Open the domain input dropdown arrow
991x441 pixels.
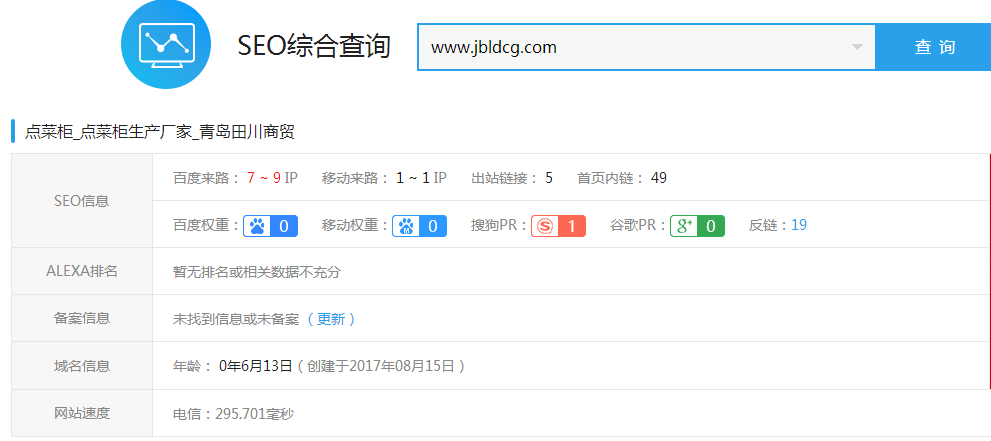(857, 47)
